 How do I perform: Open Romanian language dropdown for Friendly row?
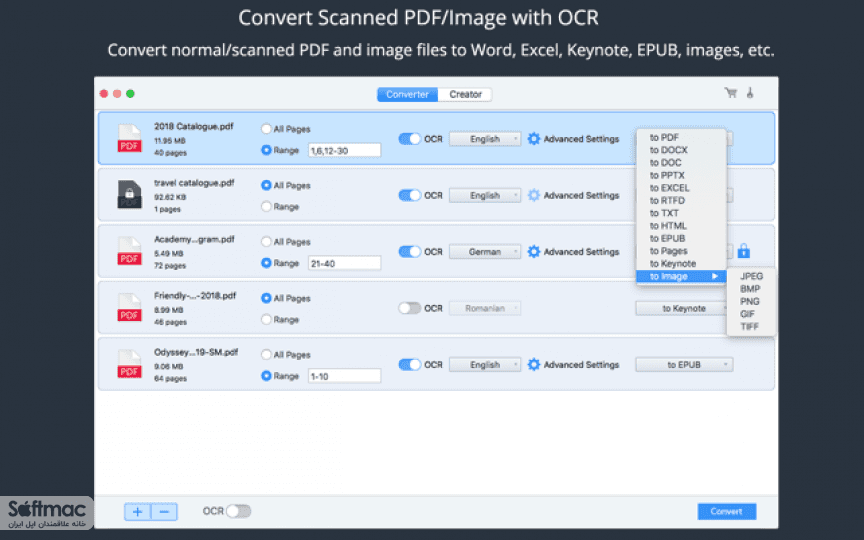[485, 308]
